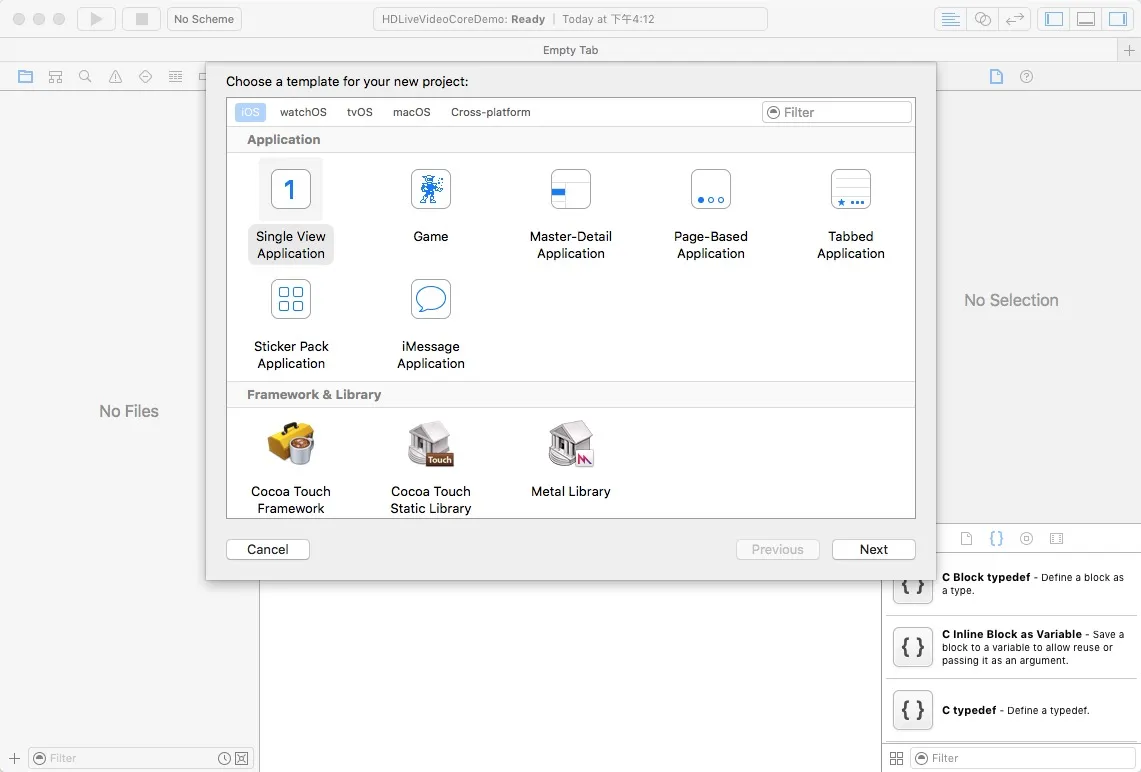Switch to the Assistant editor
Image resolution: width=1141 pixels, height=772 pixels.
[x=982, y=19]
